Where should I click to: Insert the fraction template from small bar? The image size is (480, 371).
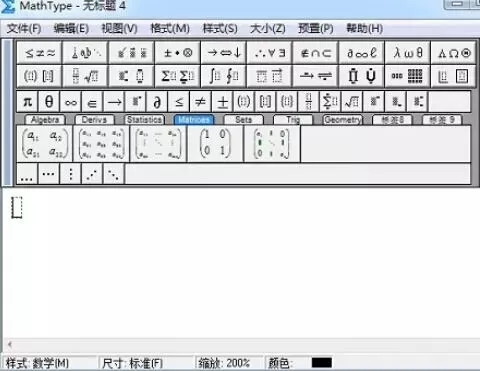click(x=309, y=101)
